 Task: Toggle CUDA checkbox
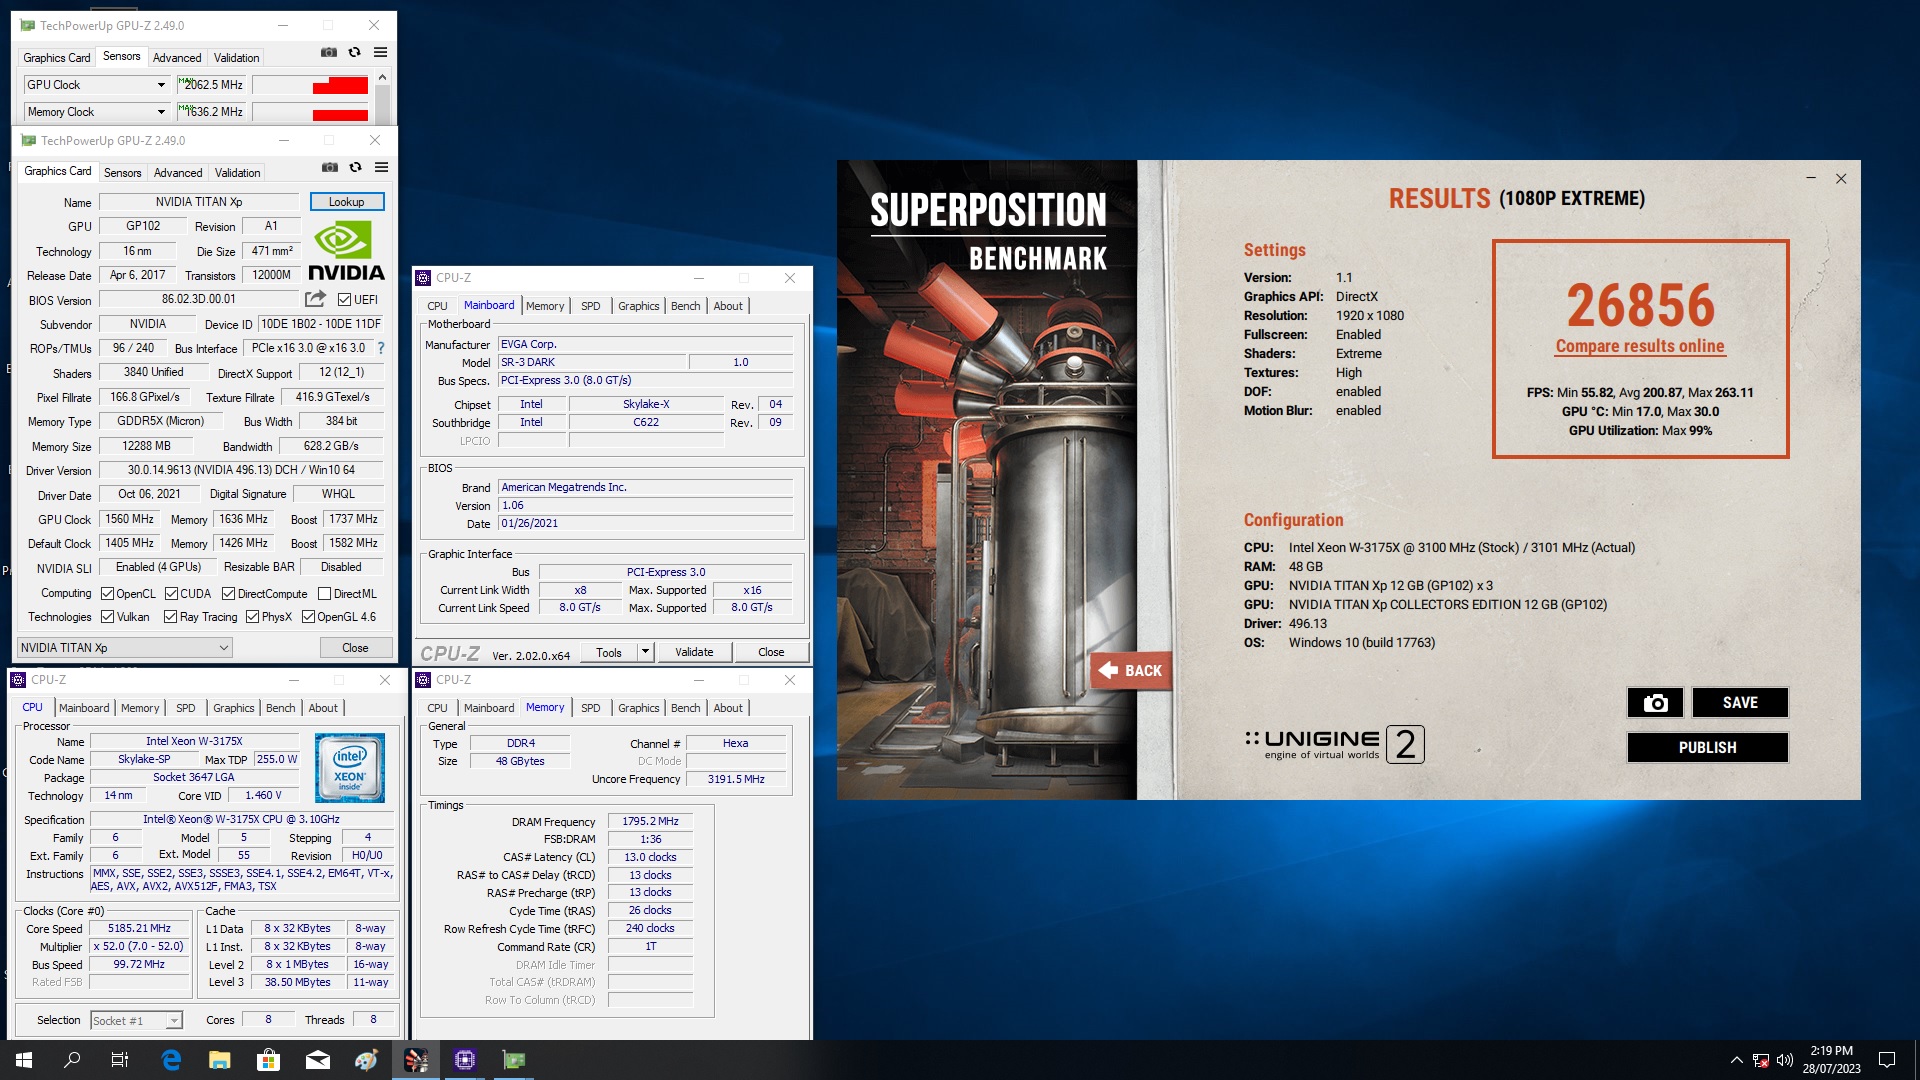click(x=171, y=593)
